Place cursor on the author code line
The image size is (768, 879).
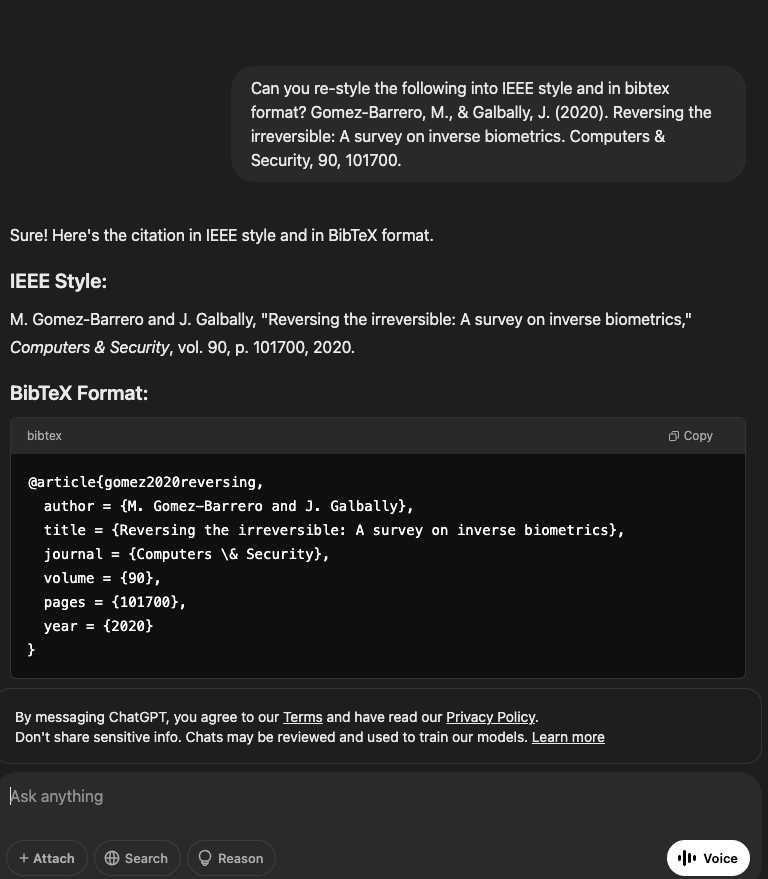tap(228, 506)
